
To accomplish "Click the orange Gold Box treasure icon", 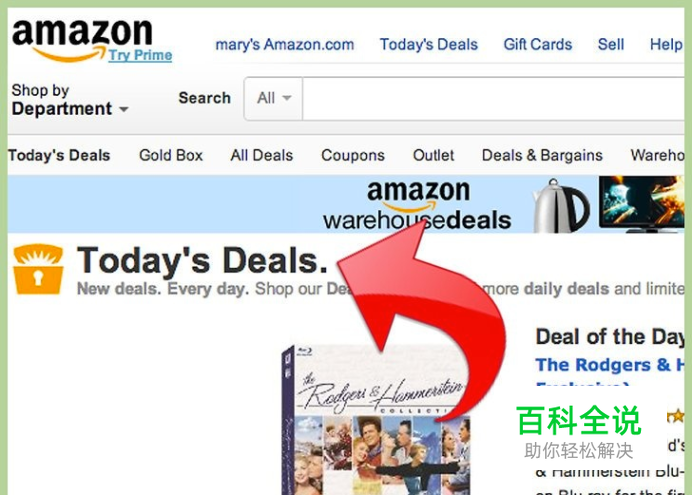I will 38,269.
